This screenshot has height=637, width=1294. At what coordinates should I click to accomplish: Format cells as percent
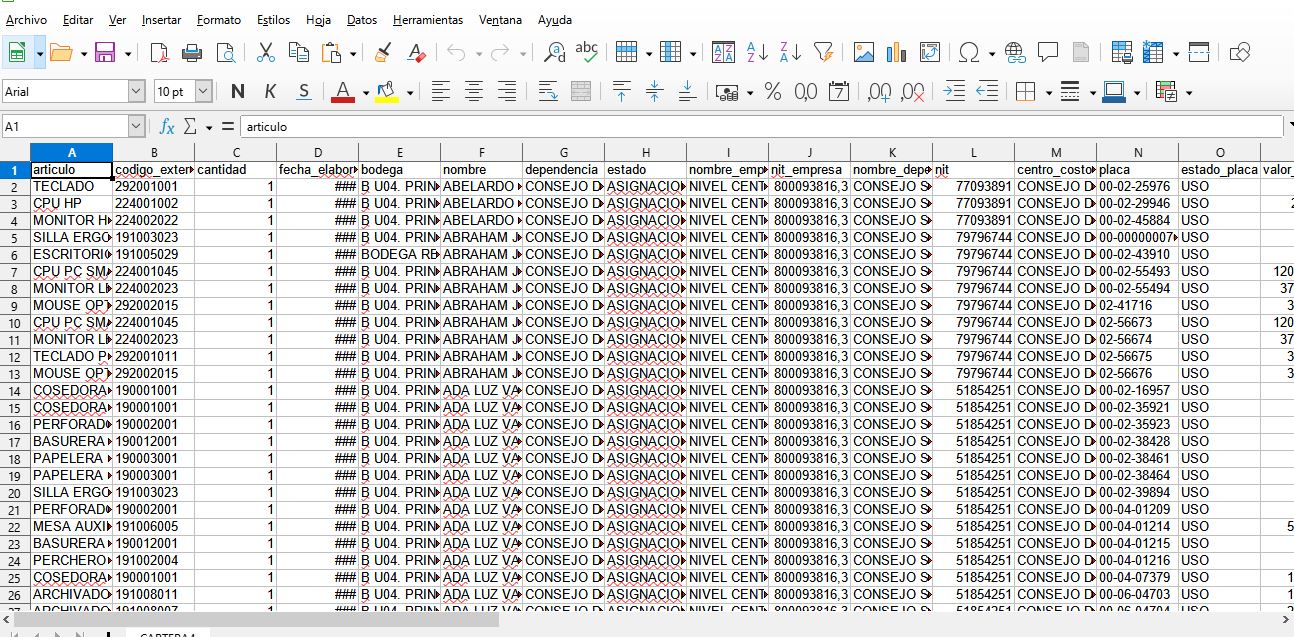(772, 92)
